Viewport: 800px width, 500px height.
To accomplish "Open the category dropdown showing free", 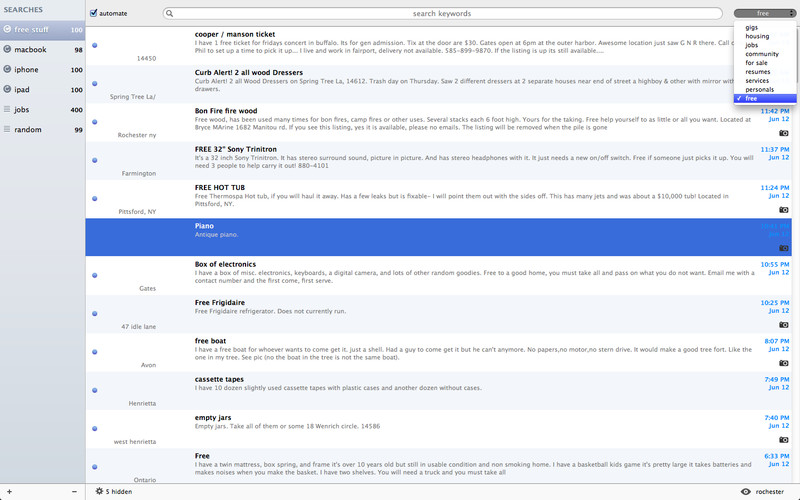I will pos(764,14).
